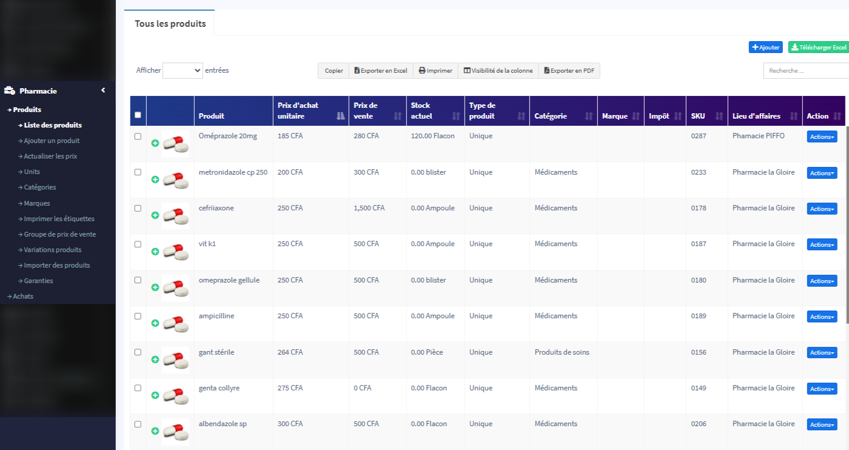
Task: Sort the SKU column using its arrows
Action: [x=718, y=116]
